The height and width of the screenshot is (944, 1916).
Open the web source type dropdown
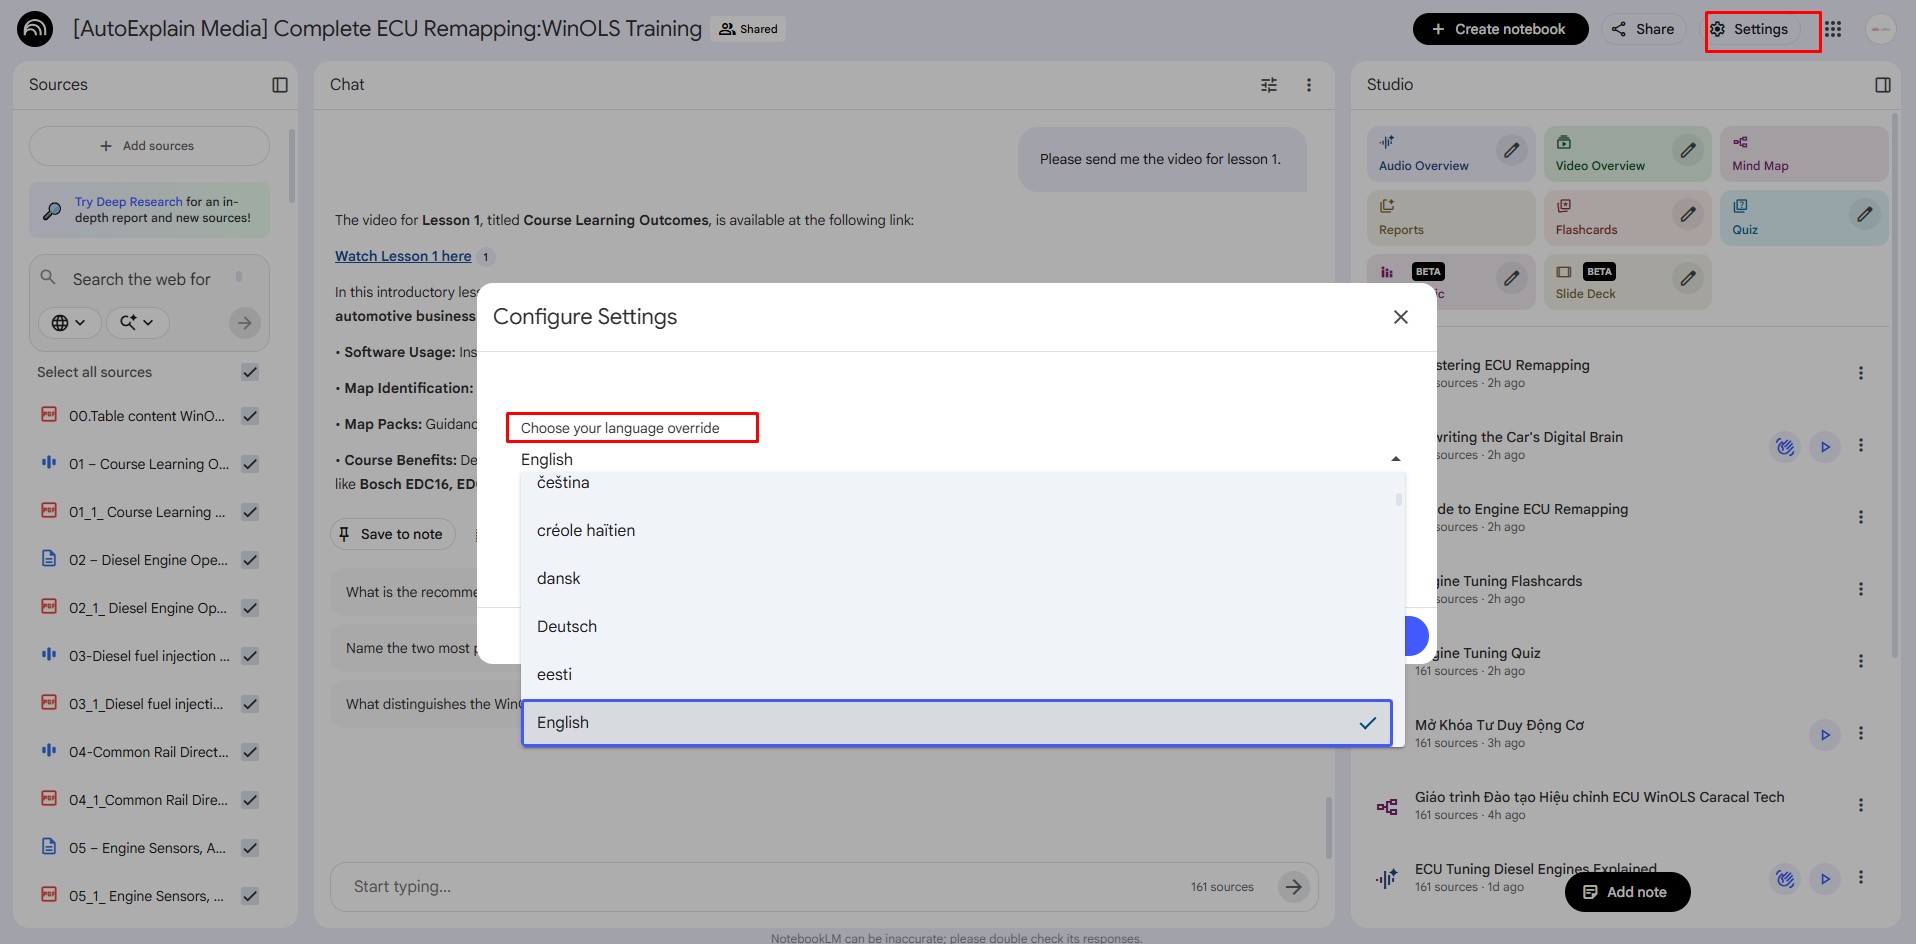pyautogui.click(x=69, y=322)
